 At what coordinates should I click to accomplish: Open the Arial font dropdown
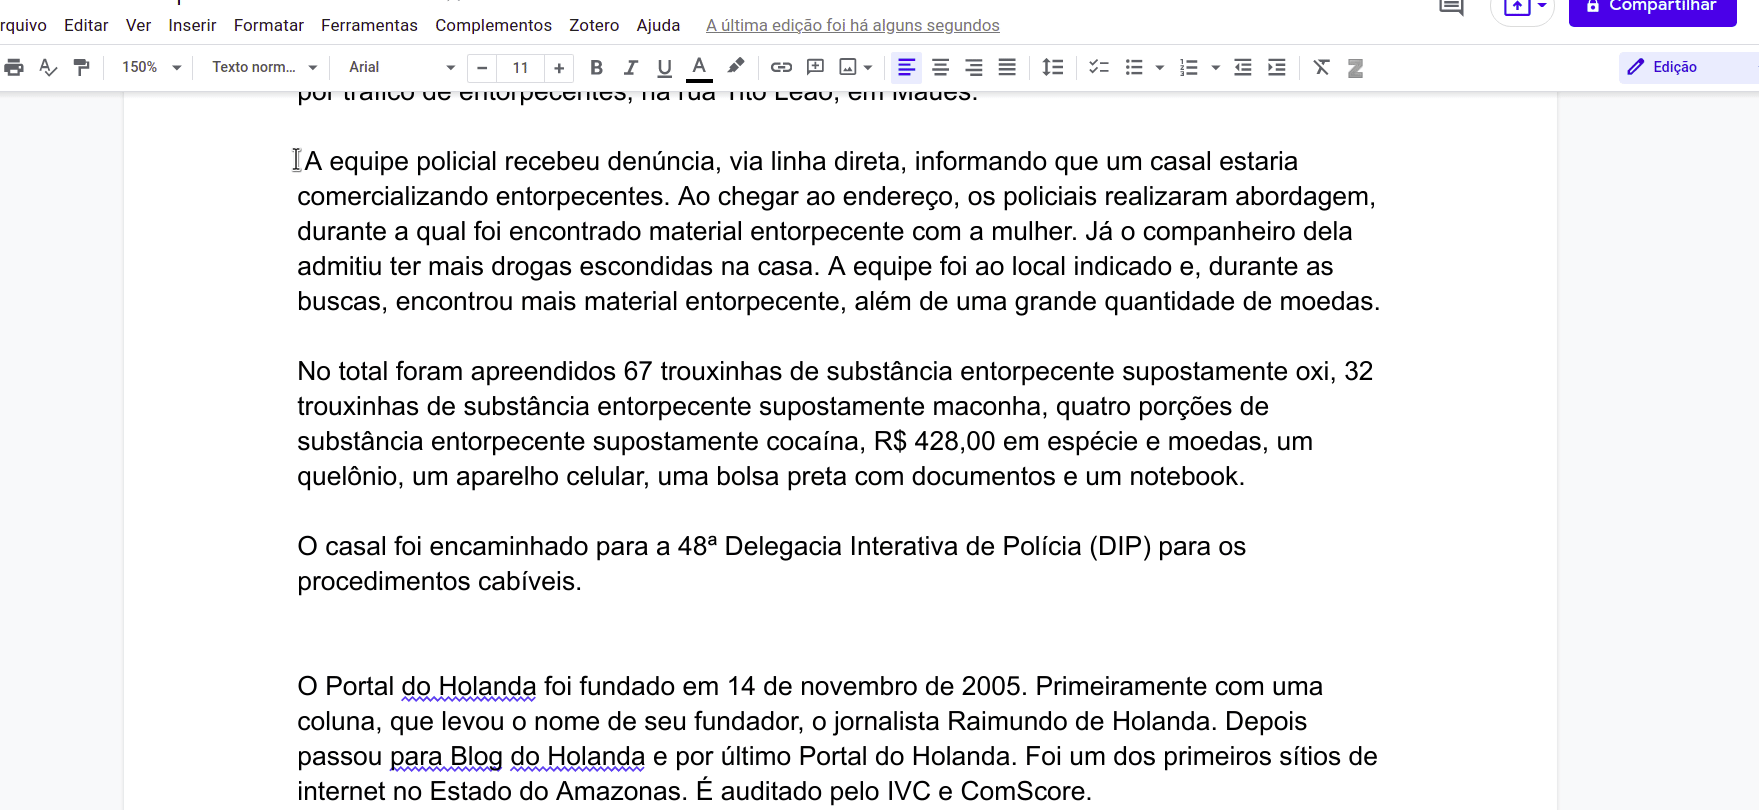coord(402,67)
